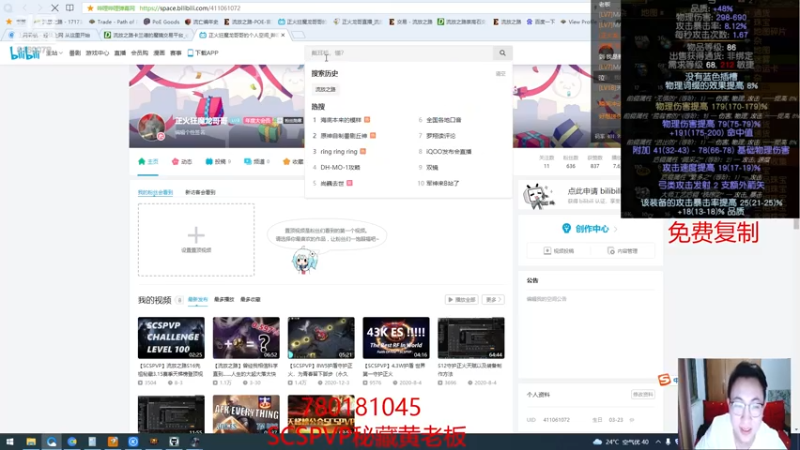Click the home icon of the 主页 tab

point(142,161)
